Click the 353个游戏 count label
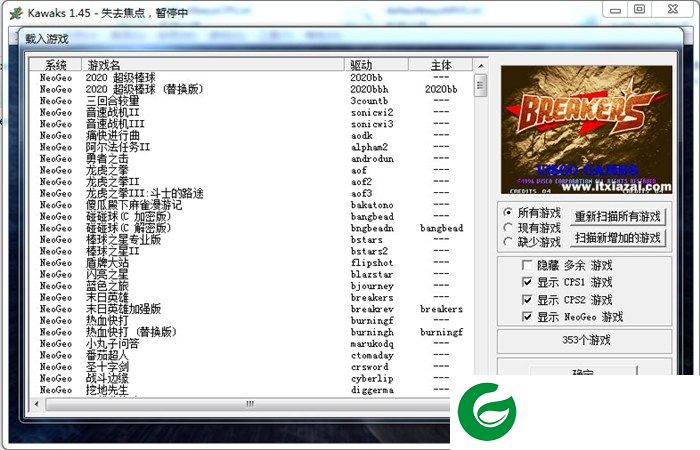Viewport: 700px width, 450px height. click(x=586, y=340)
